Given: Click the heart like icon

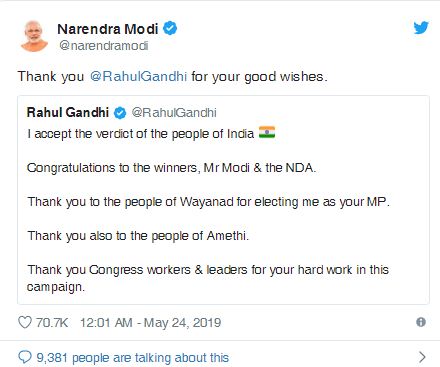Looking at the screenshot, I should (x=25, y=322).
